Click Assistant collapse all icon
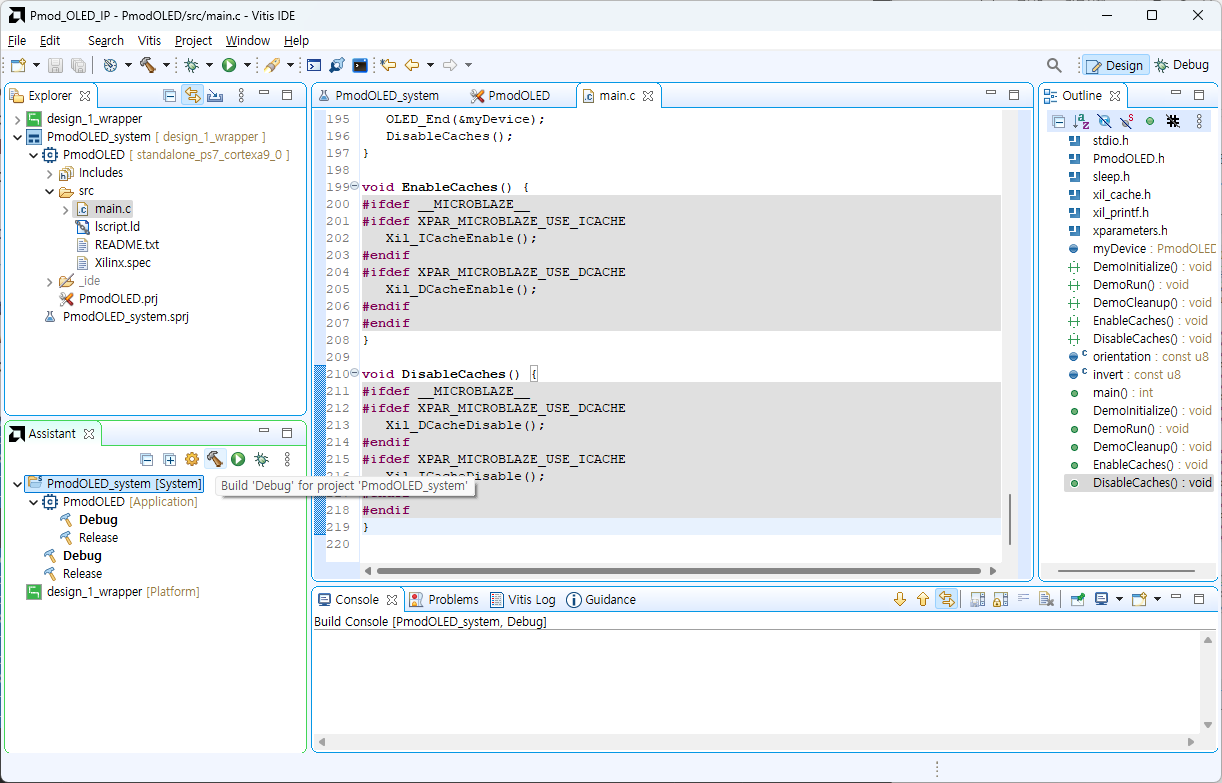Image resolution: width=1222 pixels, height=783 pixels. click(147, 459)
